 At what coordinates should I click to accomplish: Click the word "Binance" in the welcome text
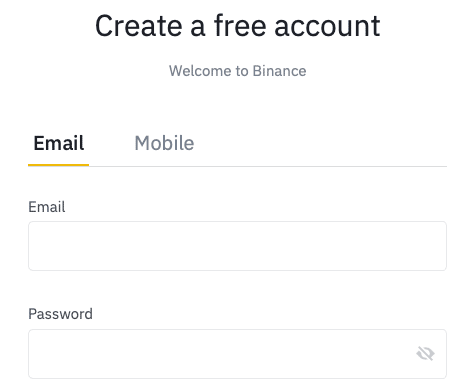pos(279,71)
